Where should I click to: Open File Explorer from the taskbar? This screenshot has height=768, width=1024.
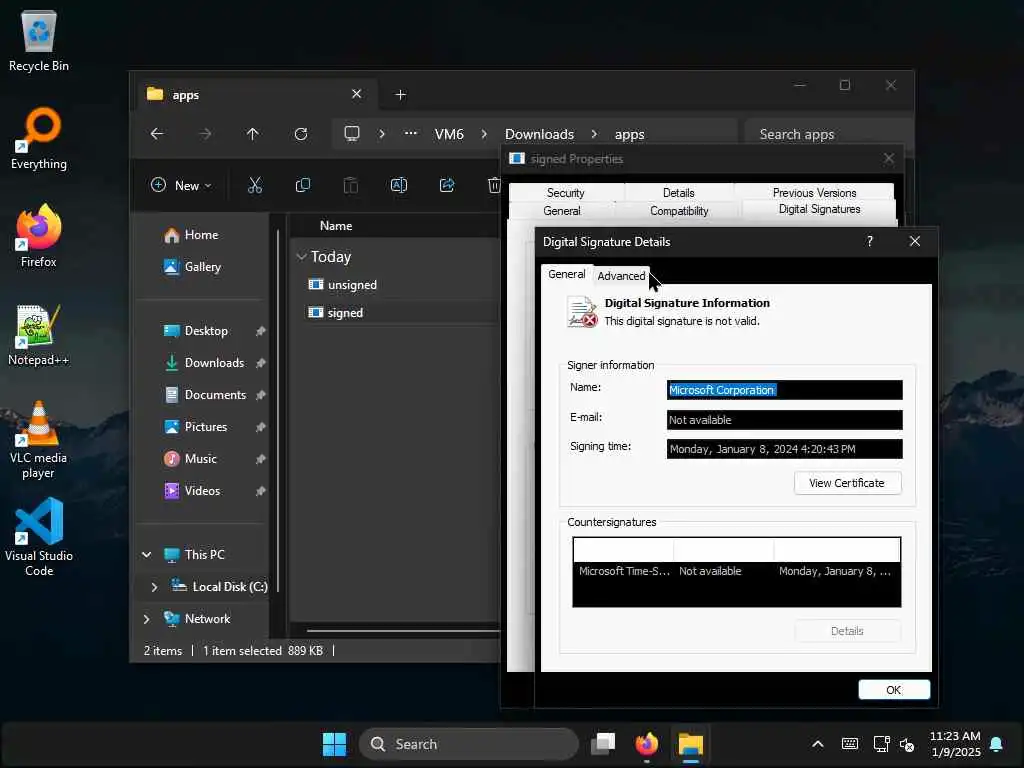coord(690,744)
